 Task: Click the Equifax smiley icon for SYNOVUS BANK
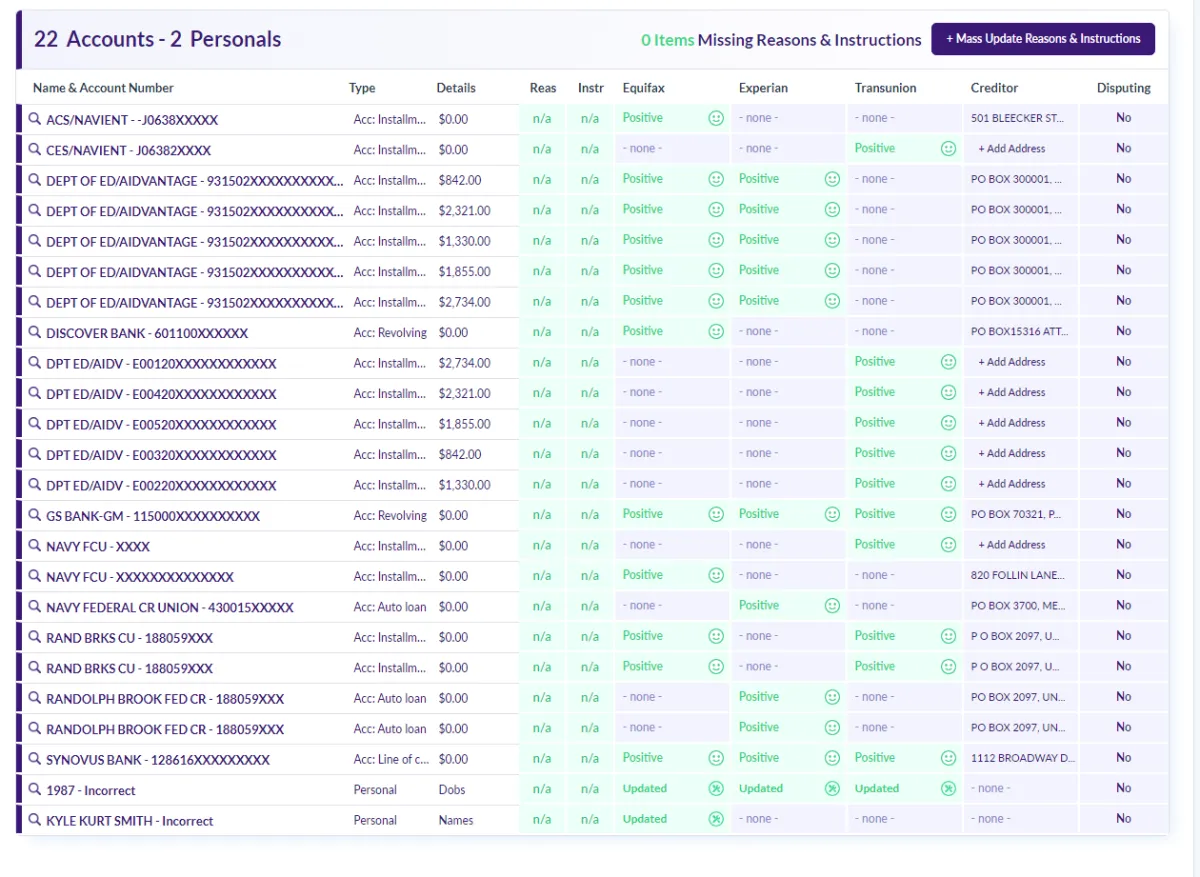pyautogui.click(x=716, y=759)
